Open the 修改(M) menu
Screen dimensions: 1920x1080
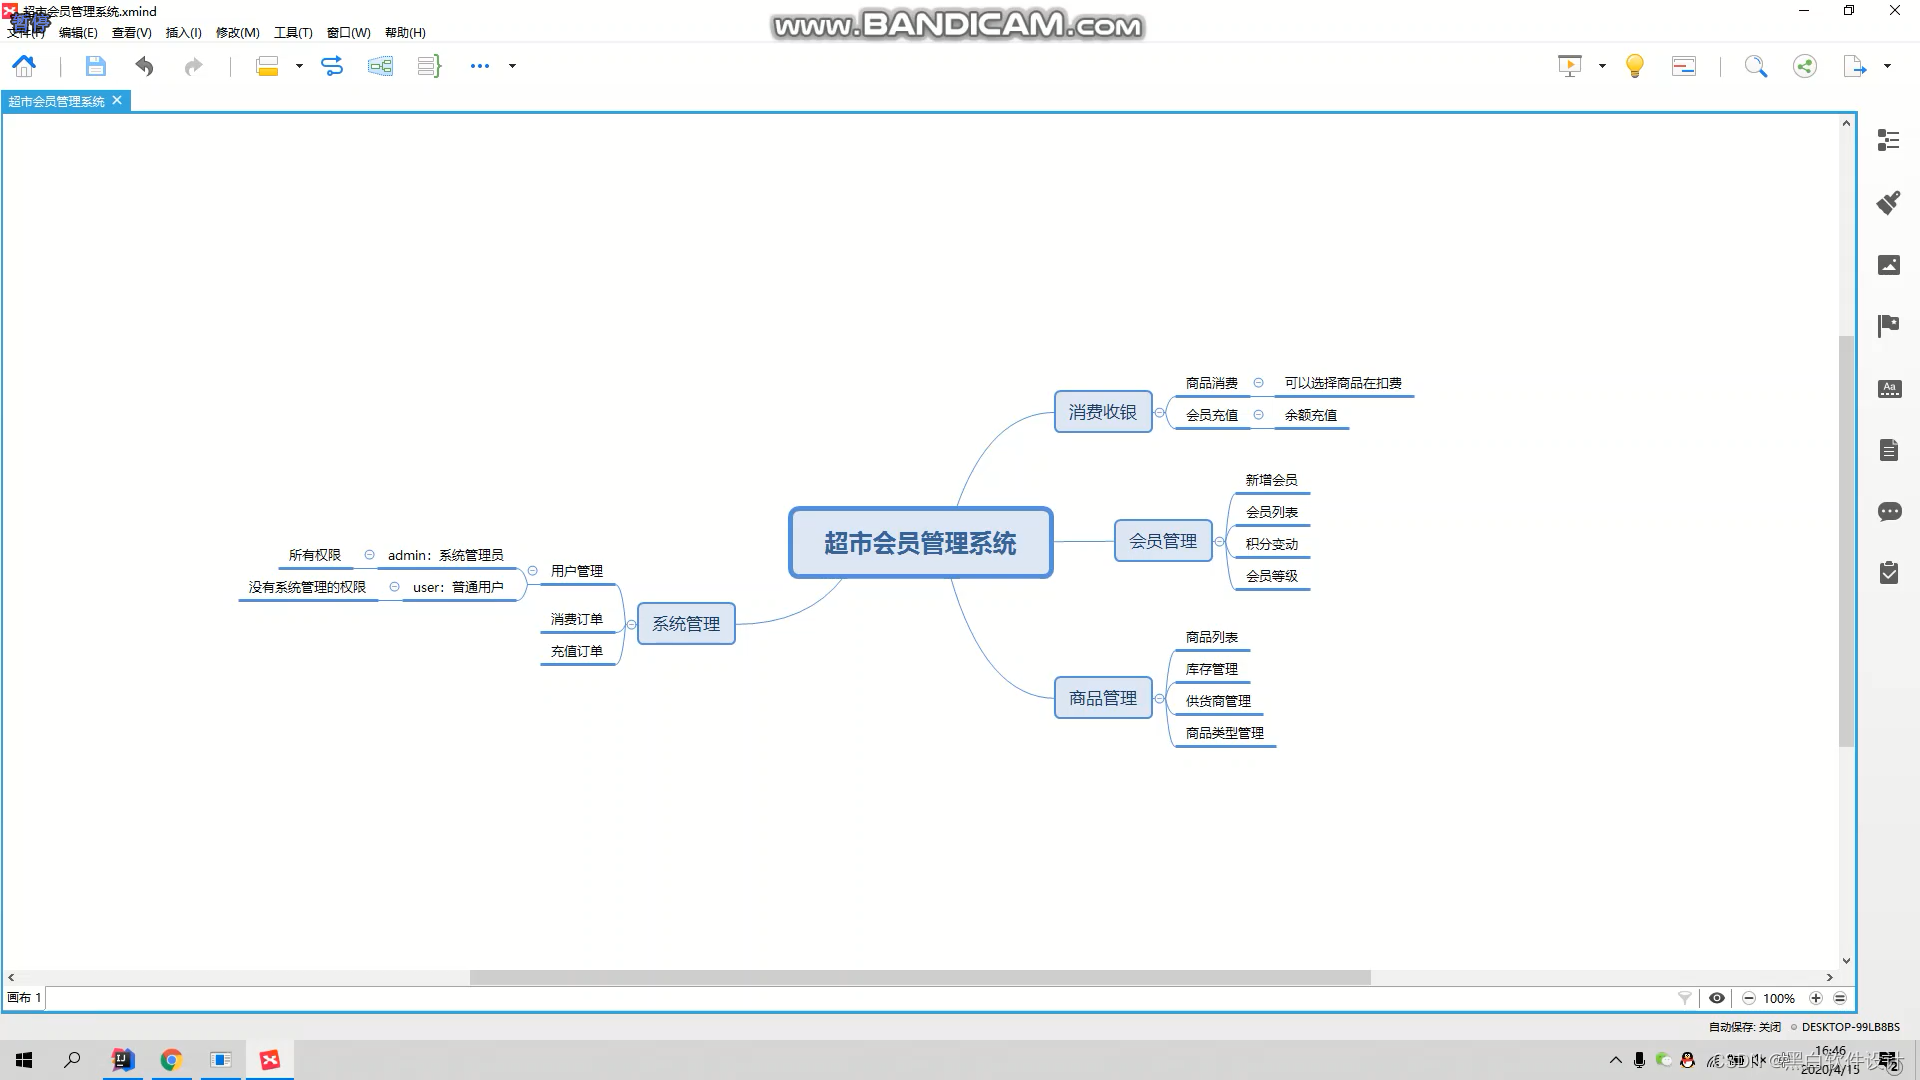[x=238, y=32]
